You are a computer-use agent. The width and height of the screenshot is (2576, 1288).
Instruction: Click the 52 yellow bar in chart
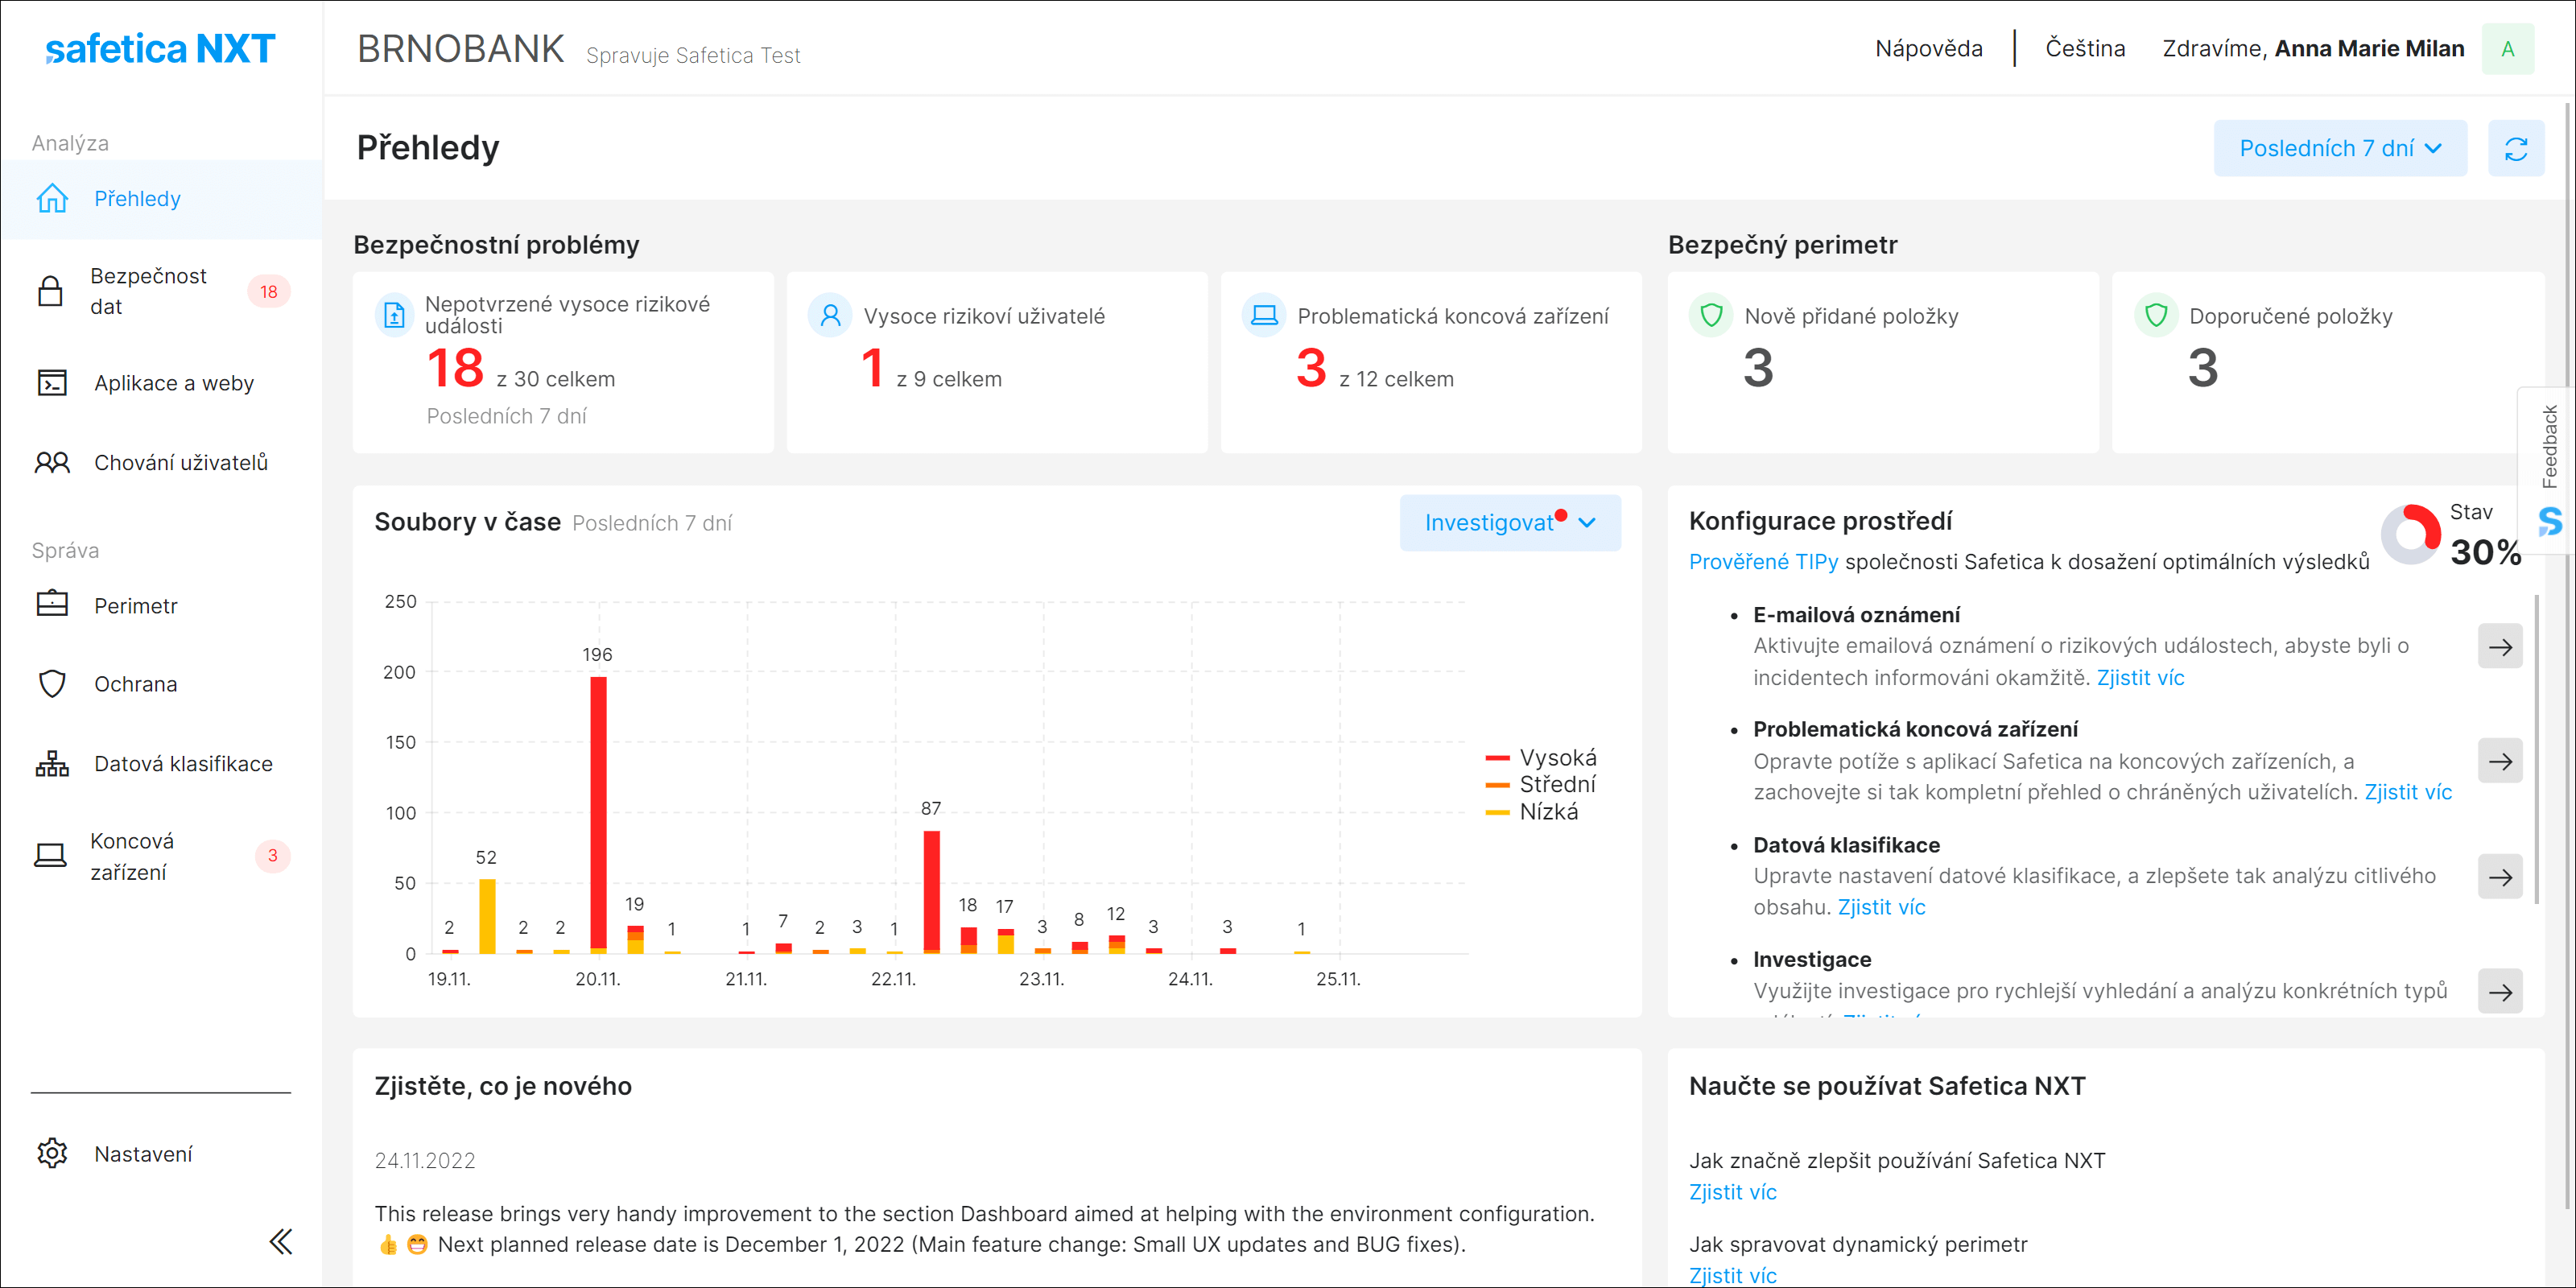[487, 916]
